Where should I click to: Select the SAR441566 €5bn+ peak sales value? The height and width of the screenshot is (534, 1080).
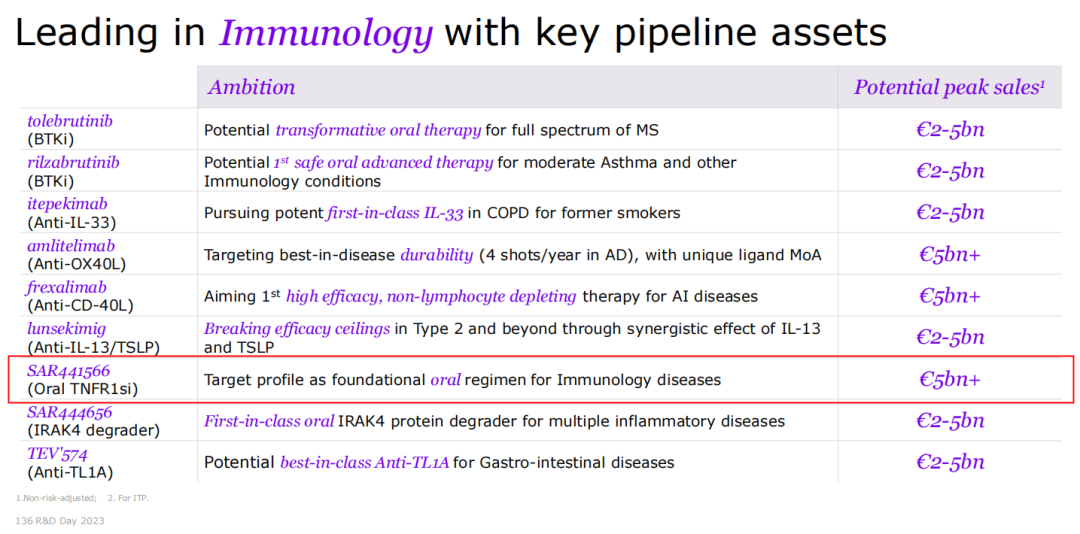pos(950,379)
